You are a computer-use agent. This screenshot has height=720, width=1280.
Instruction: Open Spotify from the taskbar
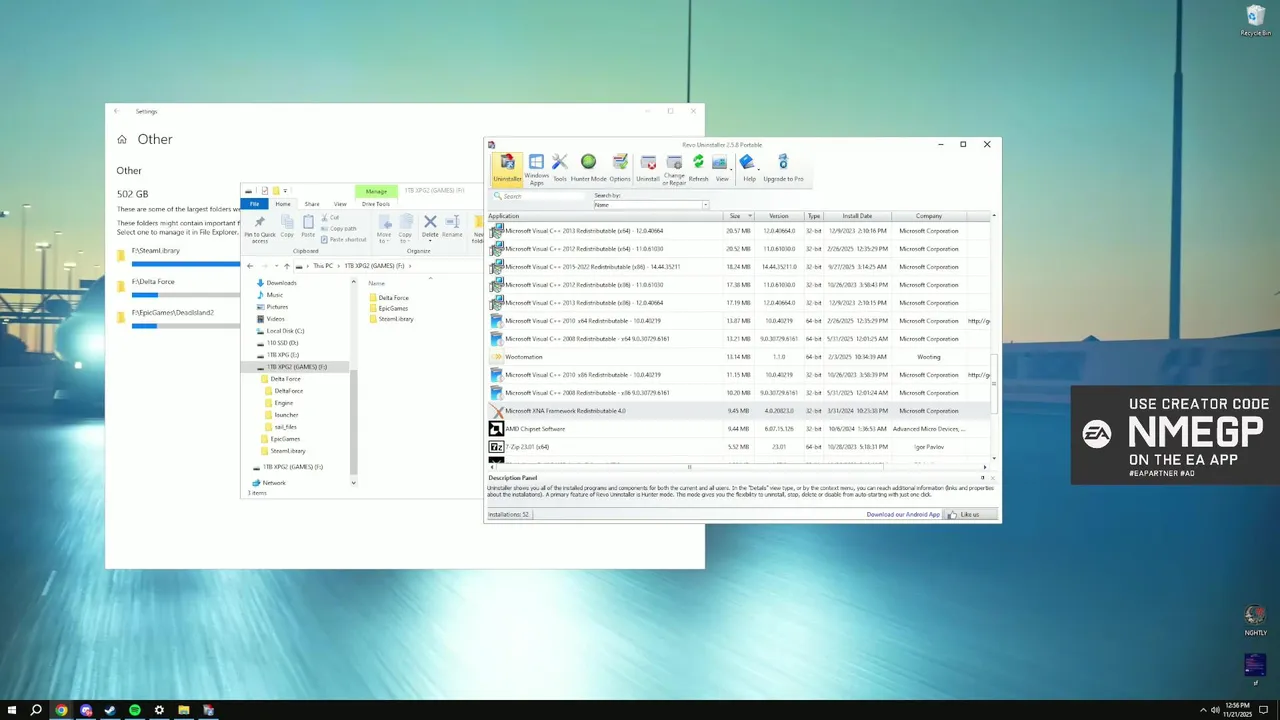[135, 710]
